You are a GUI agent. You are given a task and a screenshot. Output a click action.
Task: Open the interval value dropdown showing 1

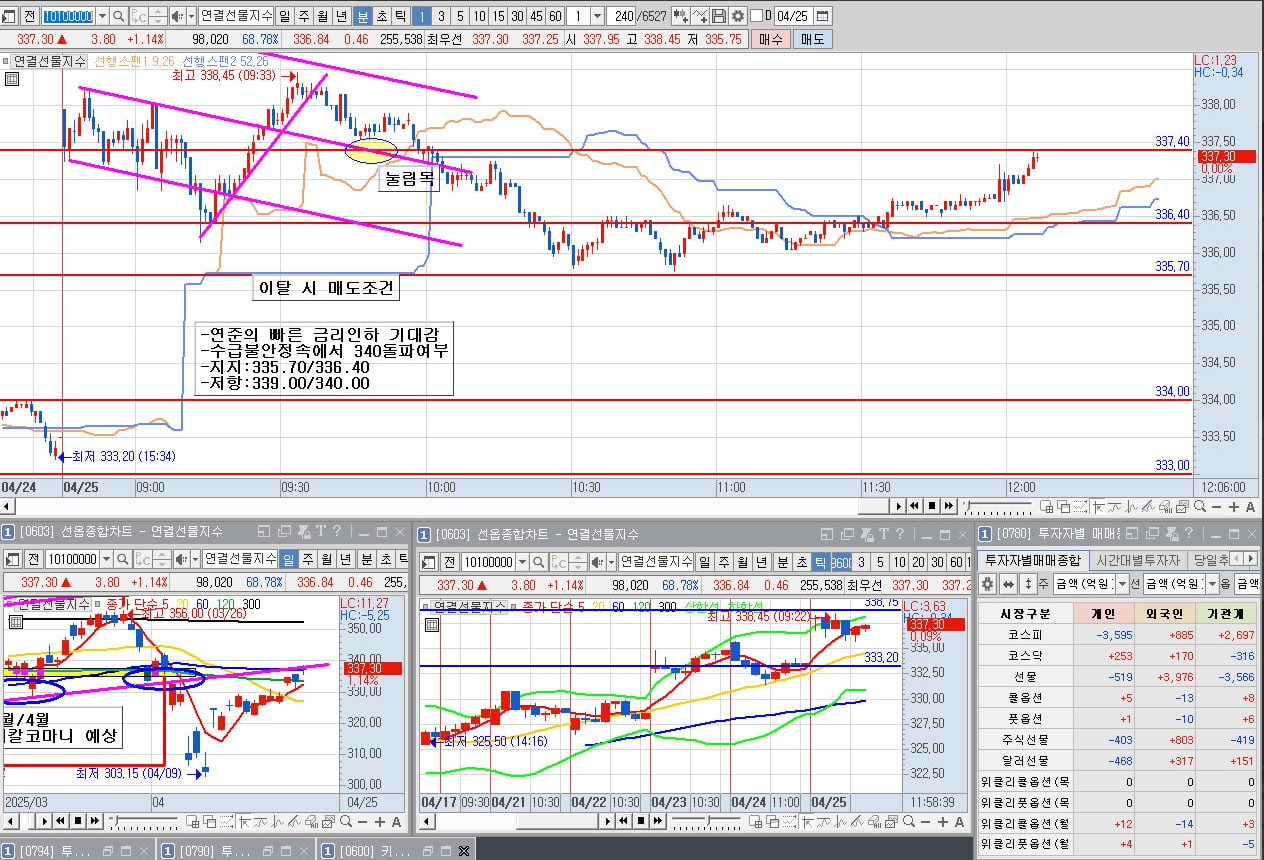597,16
